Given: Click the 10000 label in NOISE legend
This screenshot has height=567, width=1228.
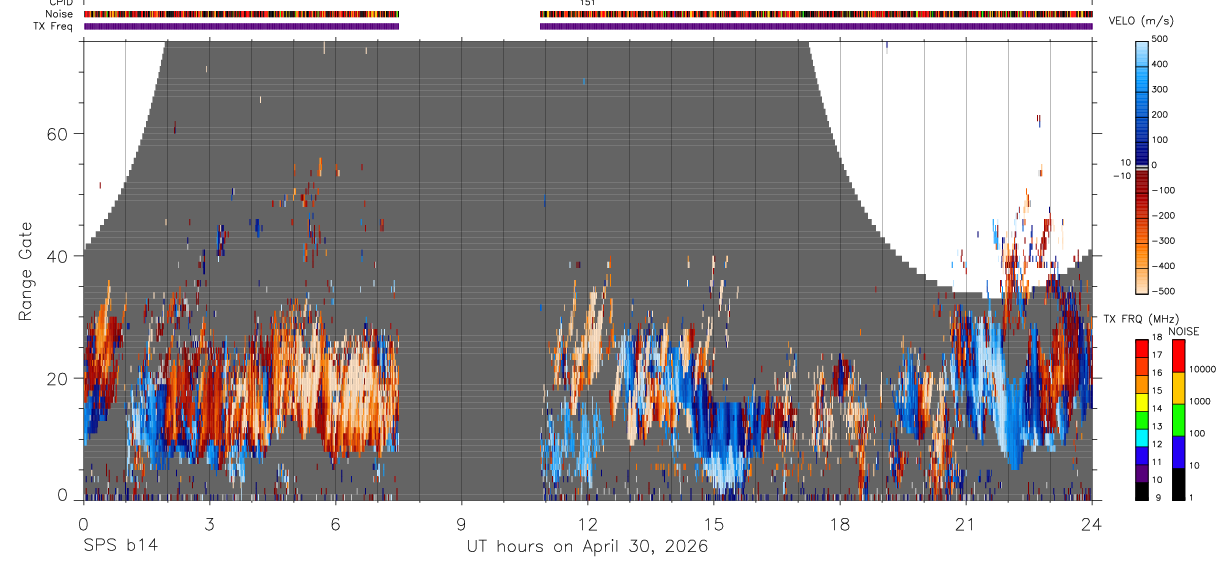Looking at the screenshot, I should tap(1202, 369).
